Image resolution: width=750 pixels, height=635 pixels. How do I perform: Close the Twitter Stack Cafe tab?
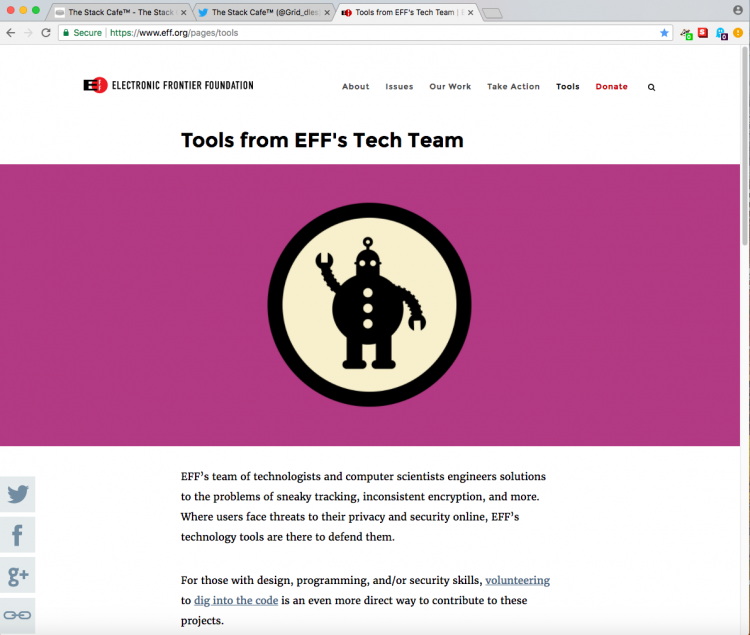click(x=327, y=12)
